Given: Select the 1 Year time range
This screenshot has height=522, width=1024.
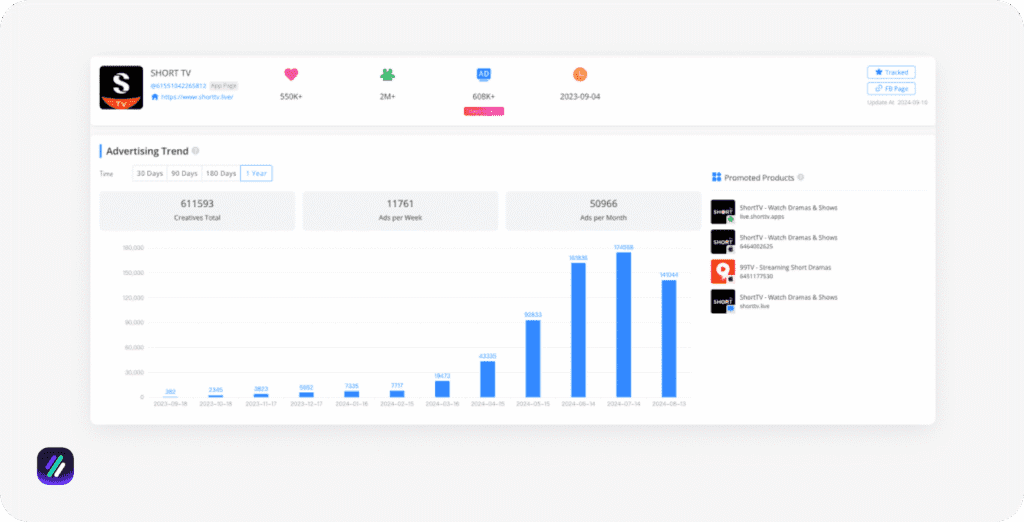Looking at the screenshot, I should (257, 173).
